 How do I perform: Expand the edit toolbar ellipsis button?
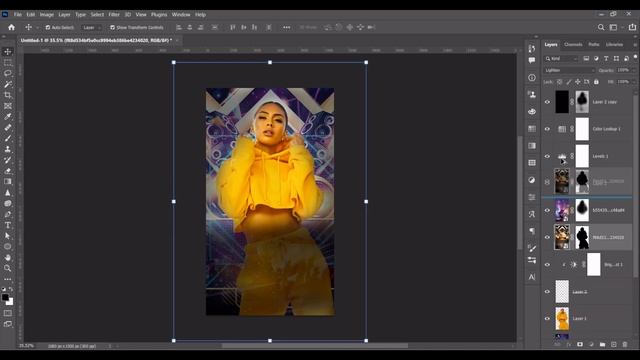tap(8, 280)
